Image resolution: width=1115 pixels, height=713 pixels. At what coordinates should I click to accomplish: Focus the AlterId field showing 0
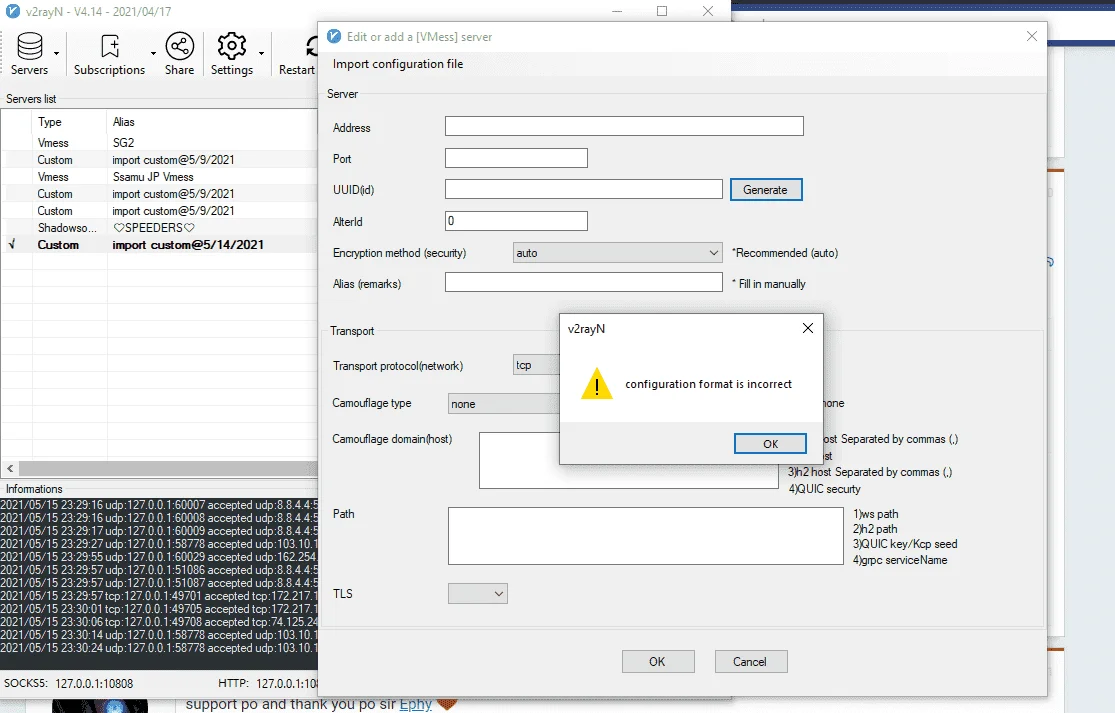[516, 221]
